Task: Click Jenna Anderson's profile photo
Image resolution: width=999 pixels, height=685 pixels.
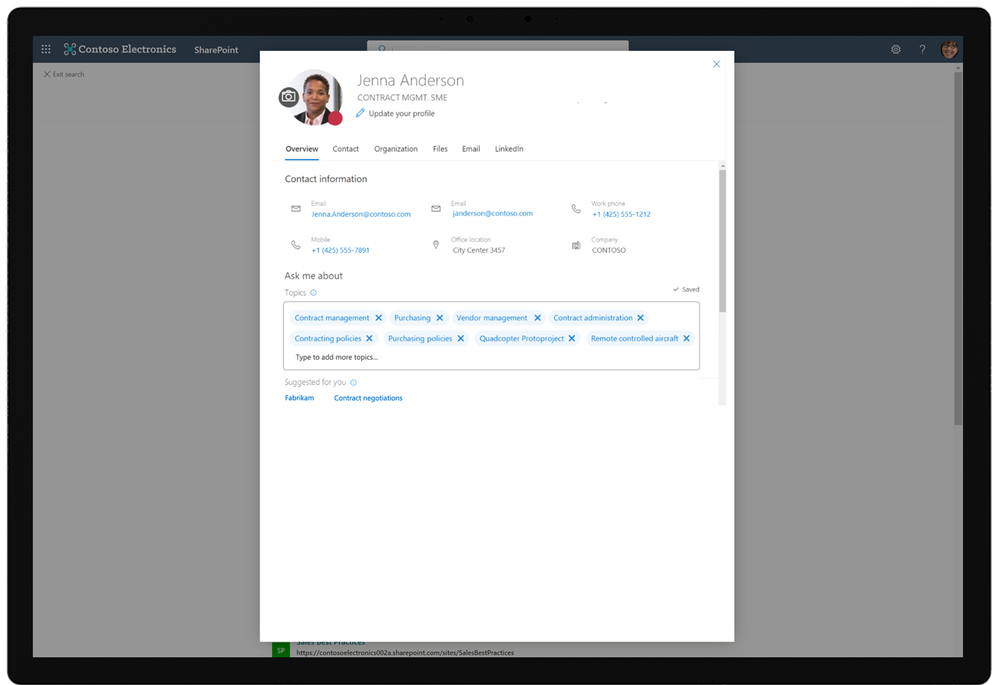Action: click(x=317, y=97)
